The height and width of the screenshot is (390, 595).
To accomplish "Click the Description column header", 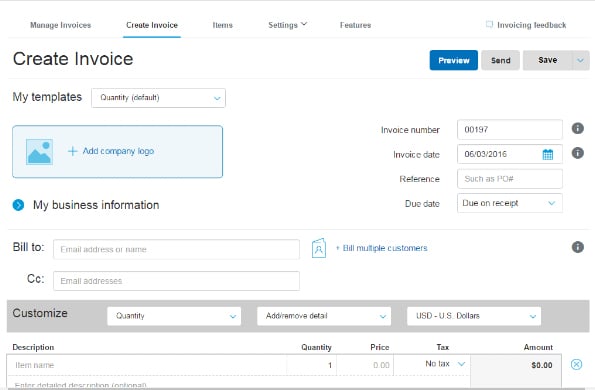I will (x=33, y=347).
